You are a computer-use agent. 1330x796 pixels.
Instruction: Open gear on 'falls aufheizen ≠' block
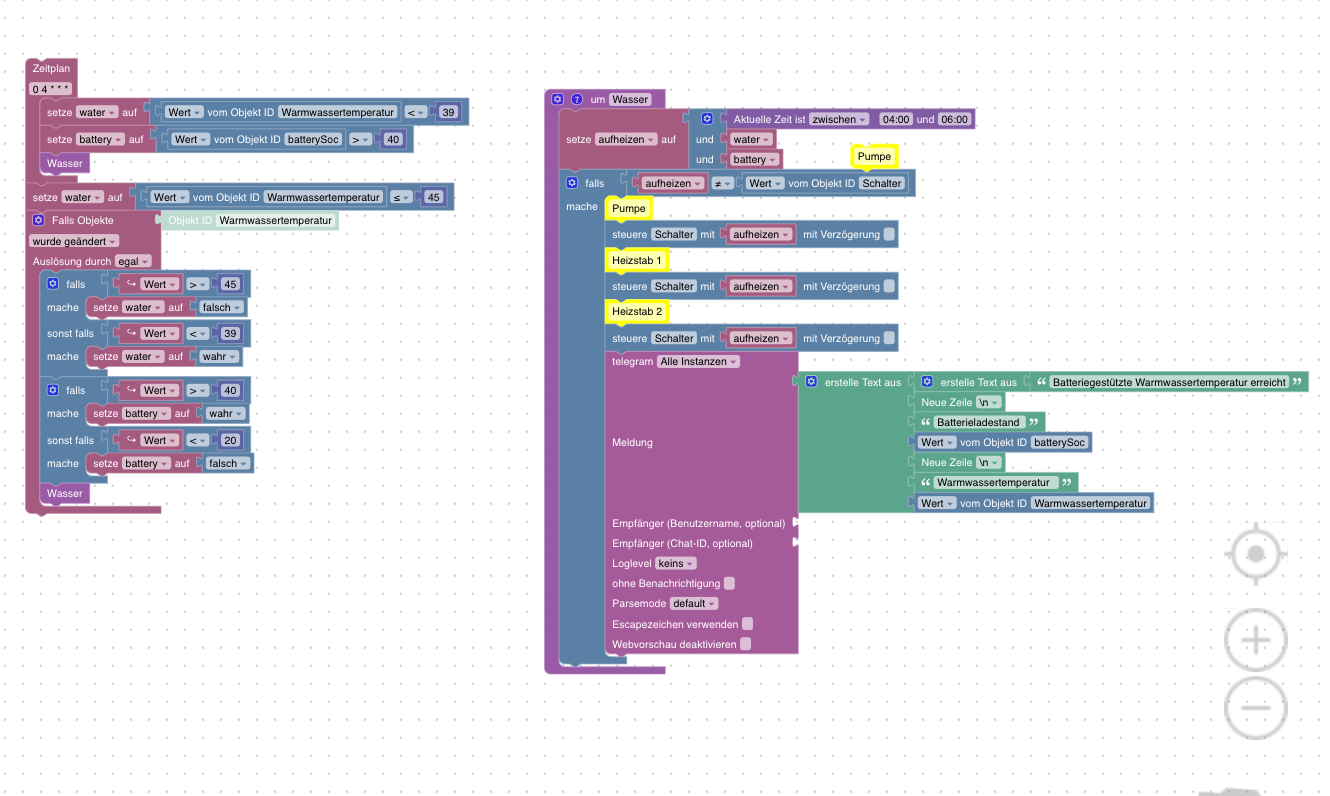click(x=572, y=183)
